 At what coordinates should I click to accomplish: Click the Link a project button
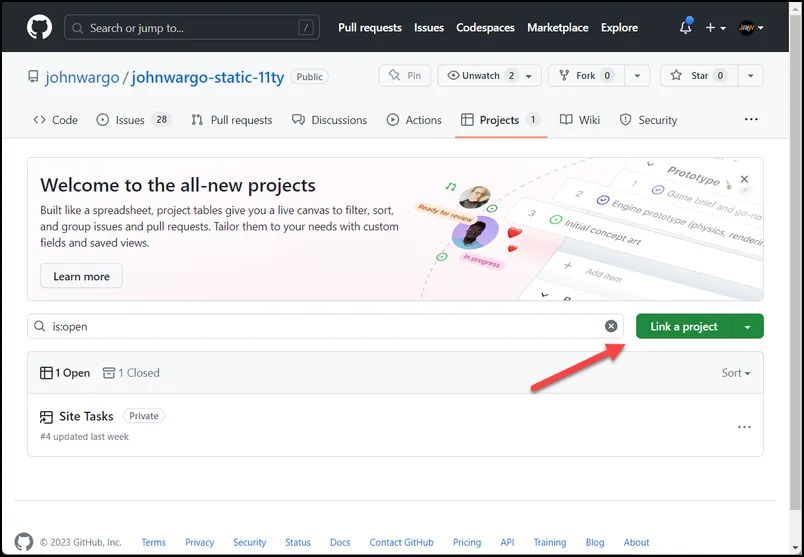pos(684,326)
